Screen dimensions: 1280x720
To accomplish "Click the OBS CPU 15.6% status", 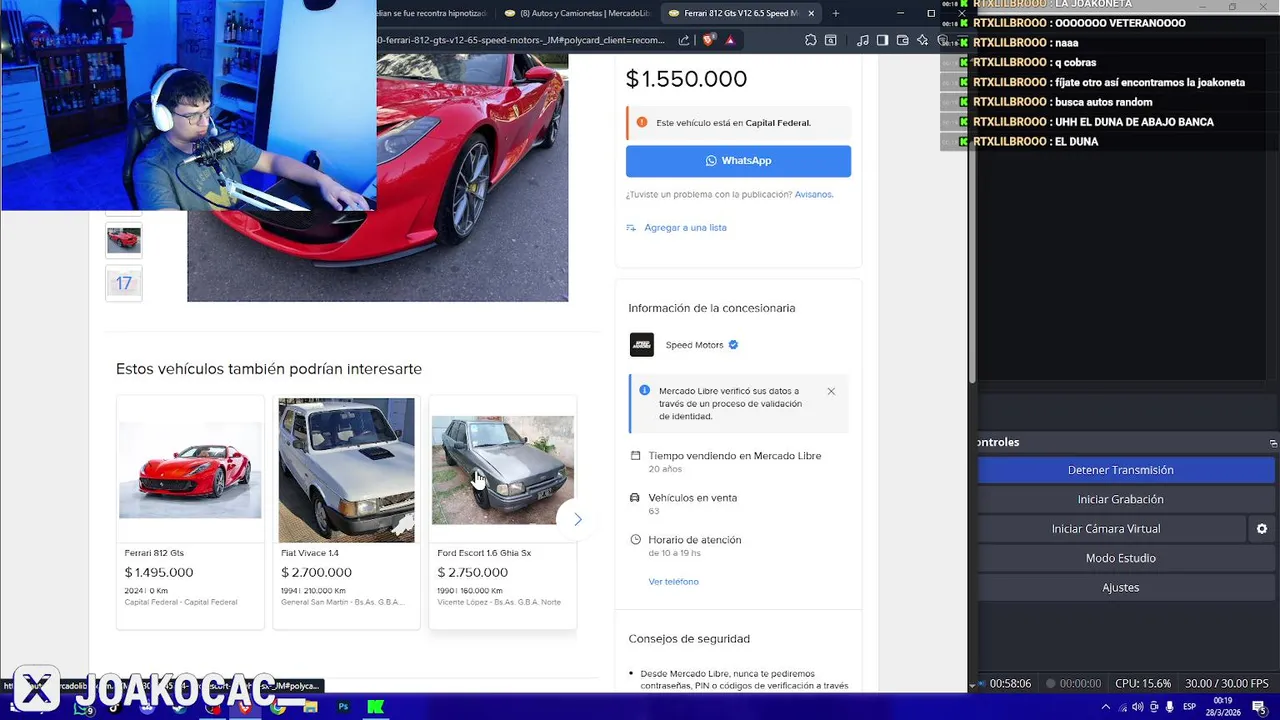I will click(1143, 684).
